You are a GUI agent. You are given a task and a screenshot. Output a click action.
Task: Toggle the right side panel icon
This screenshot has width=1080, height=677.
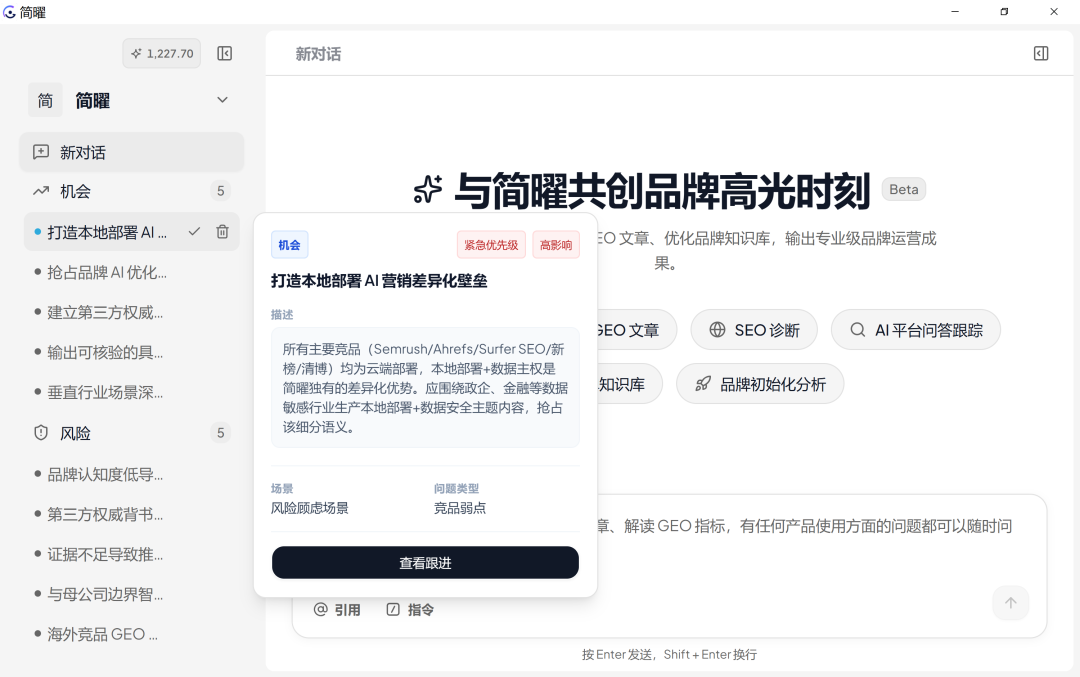coord(1041,54)
